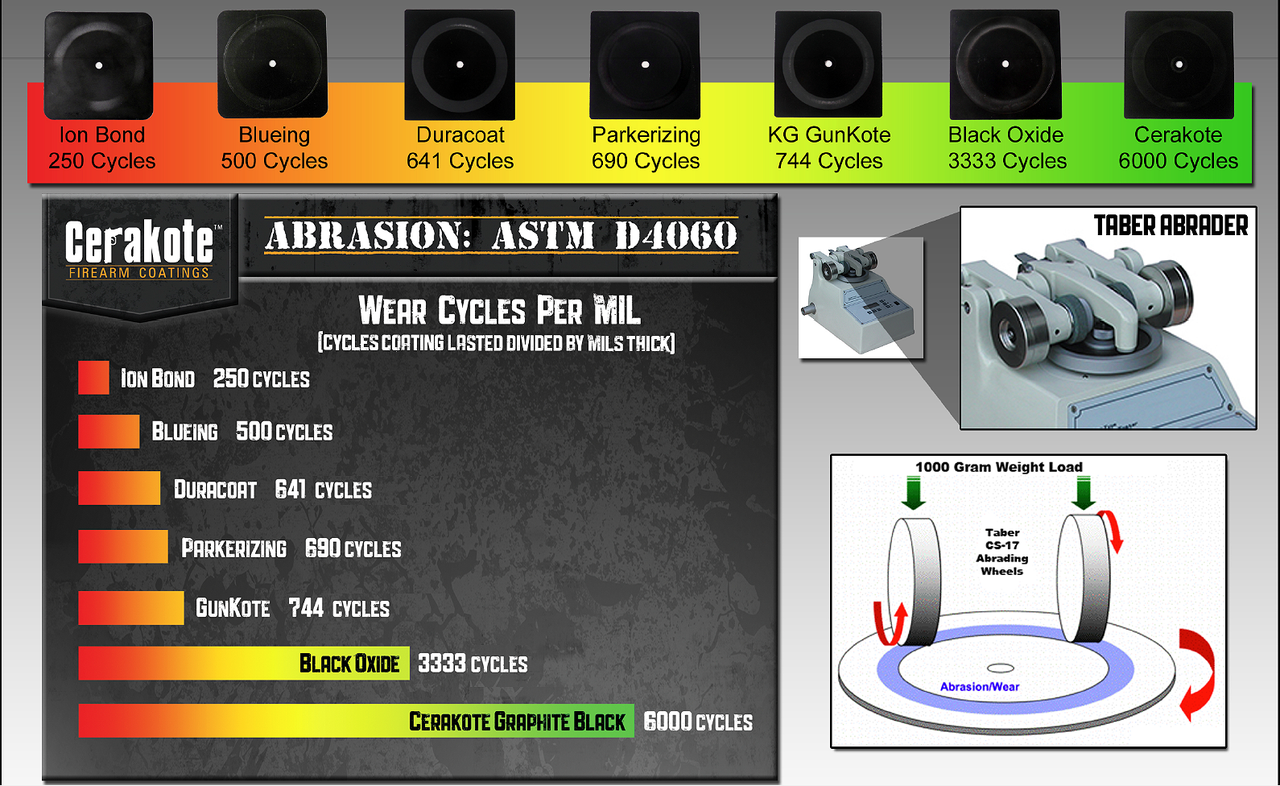The width and height of the screenshot is (1280, 786).
Task: Click the "744 cycles" value in the bar chart
Action: pyautogui.click(x=339, y=608)
